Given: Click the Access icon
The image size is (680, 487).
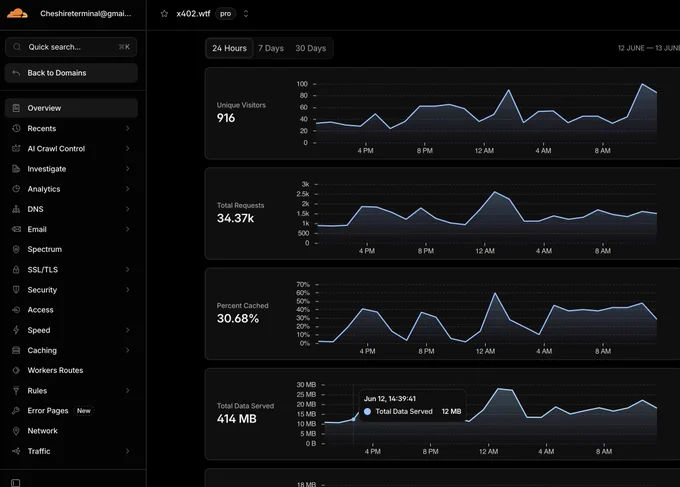Looking at the screenshot, I should tap(16, 310).
